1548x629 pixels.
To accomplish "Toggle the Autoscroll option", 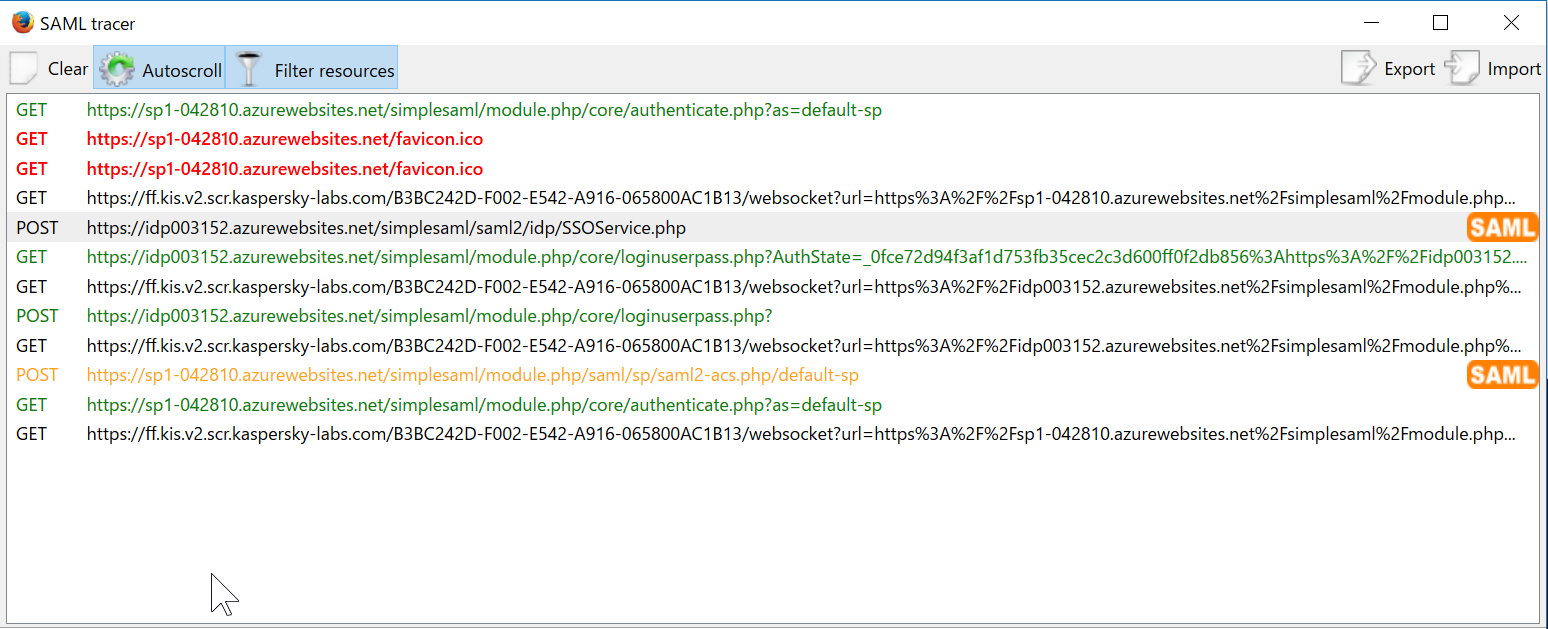I will [x=160, y=68].
